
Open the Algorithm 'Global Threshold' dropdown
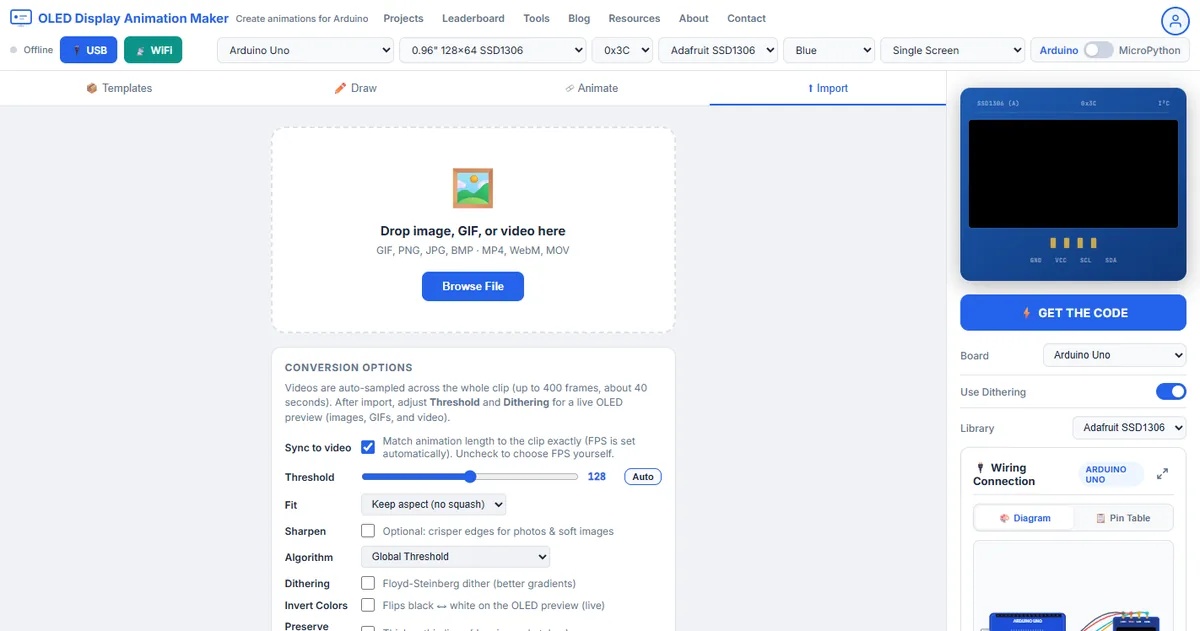click(455, 556)
